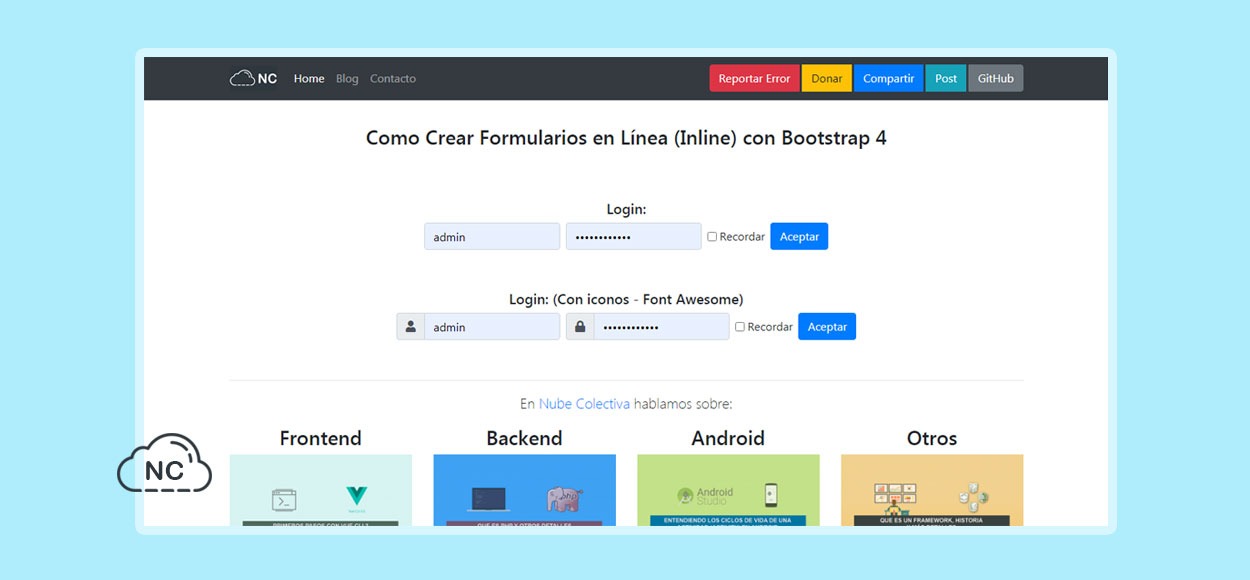Submit first Login form with Aceptar
Viewport: 1250px width, 580px height.
coord(799,237)
